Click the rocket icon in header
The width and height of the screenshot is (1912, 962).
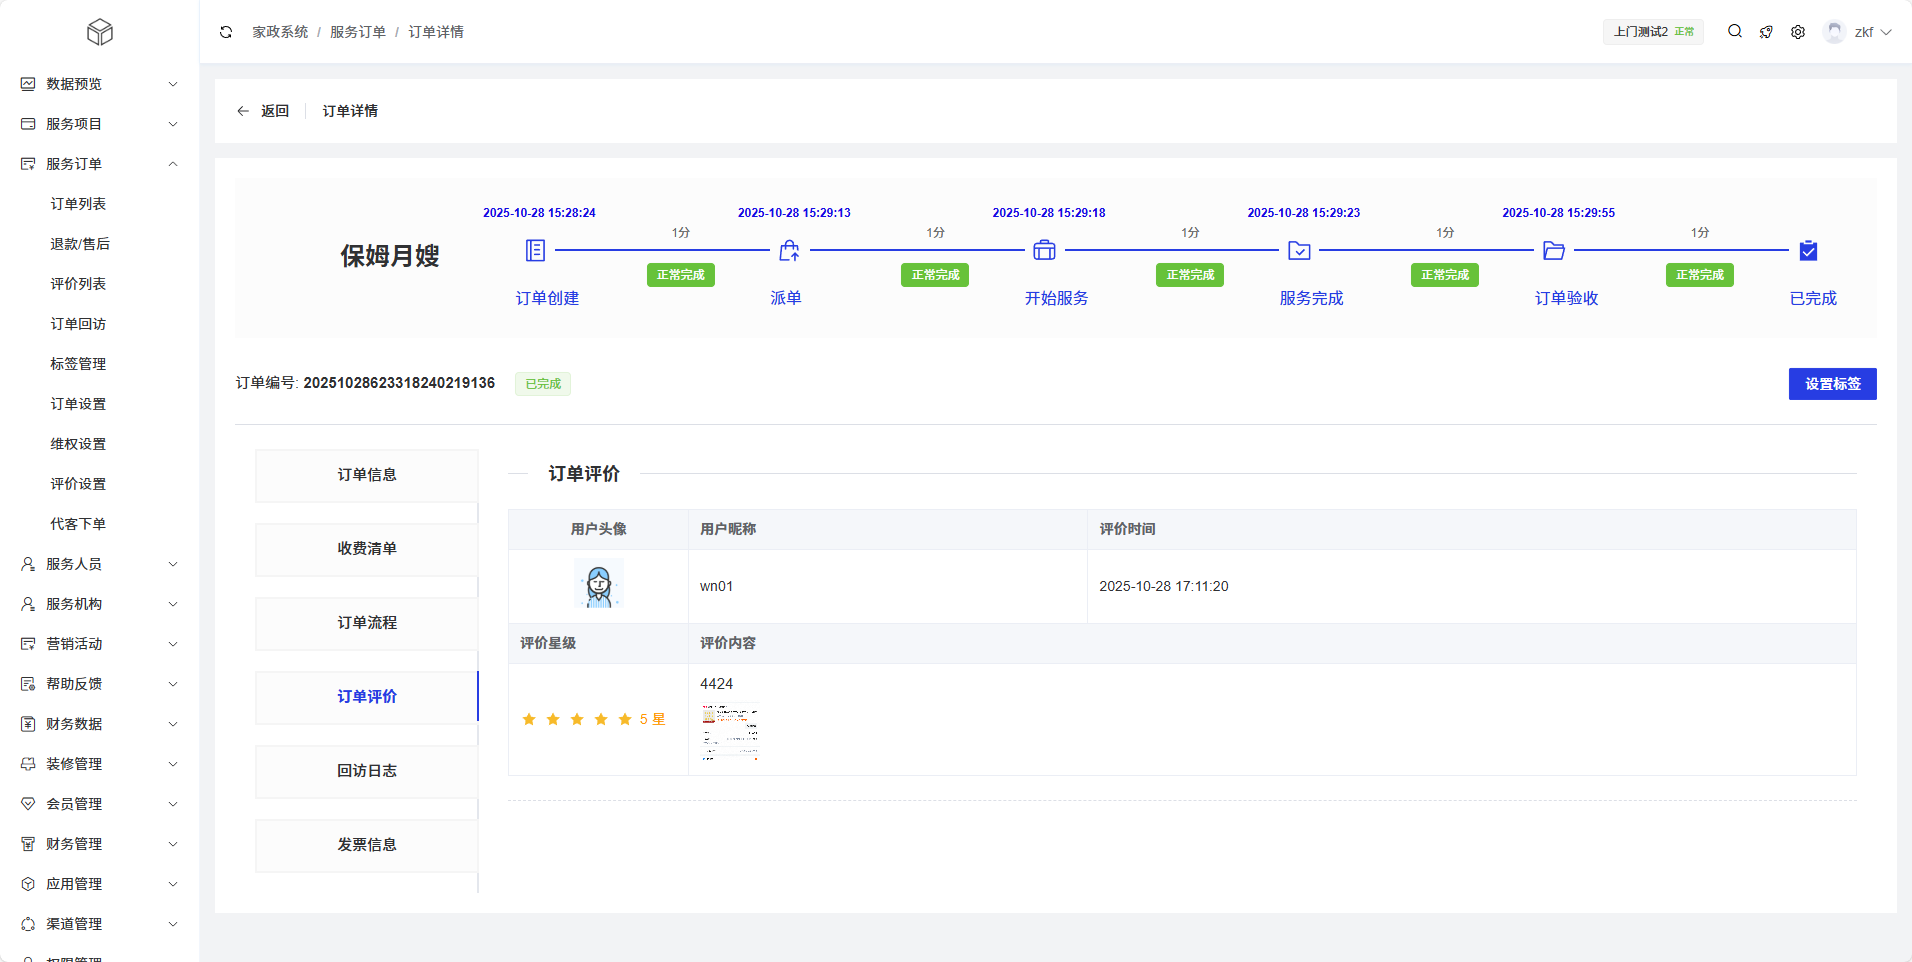click(1766, 32)
